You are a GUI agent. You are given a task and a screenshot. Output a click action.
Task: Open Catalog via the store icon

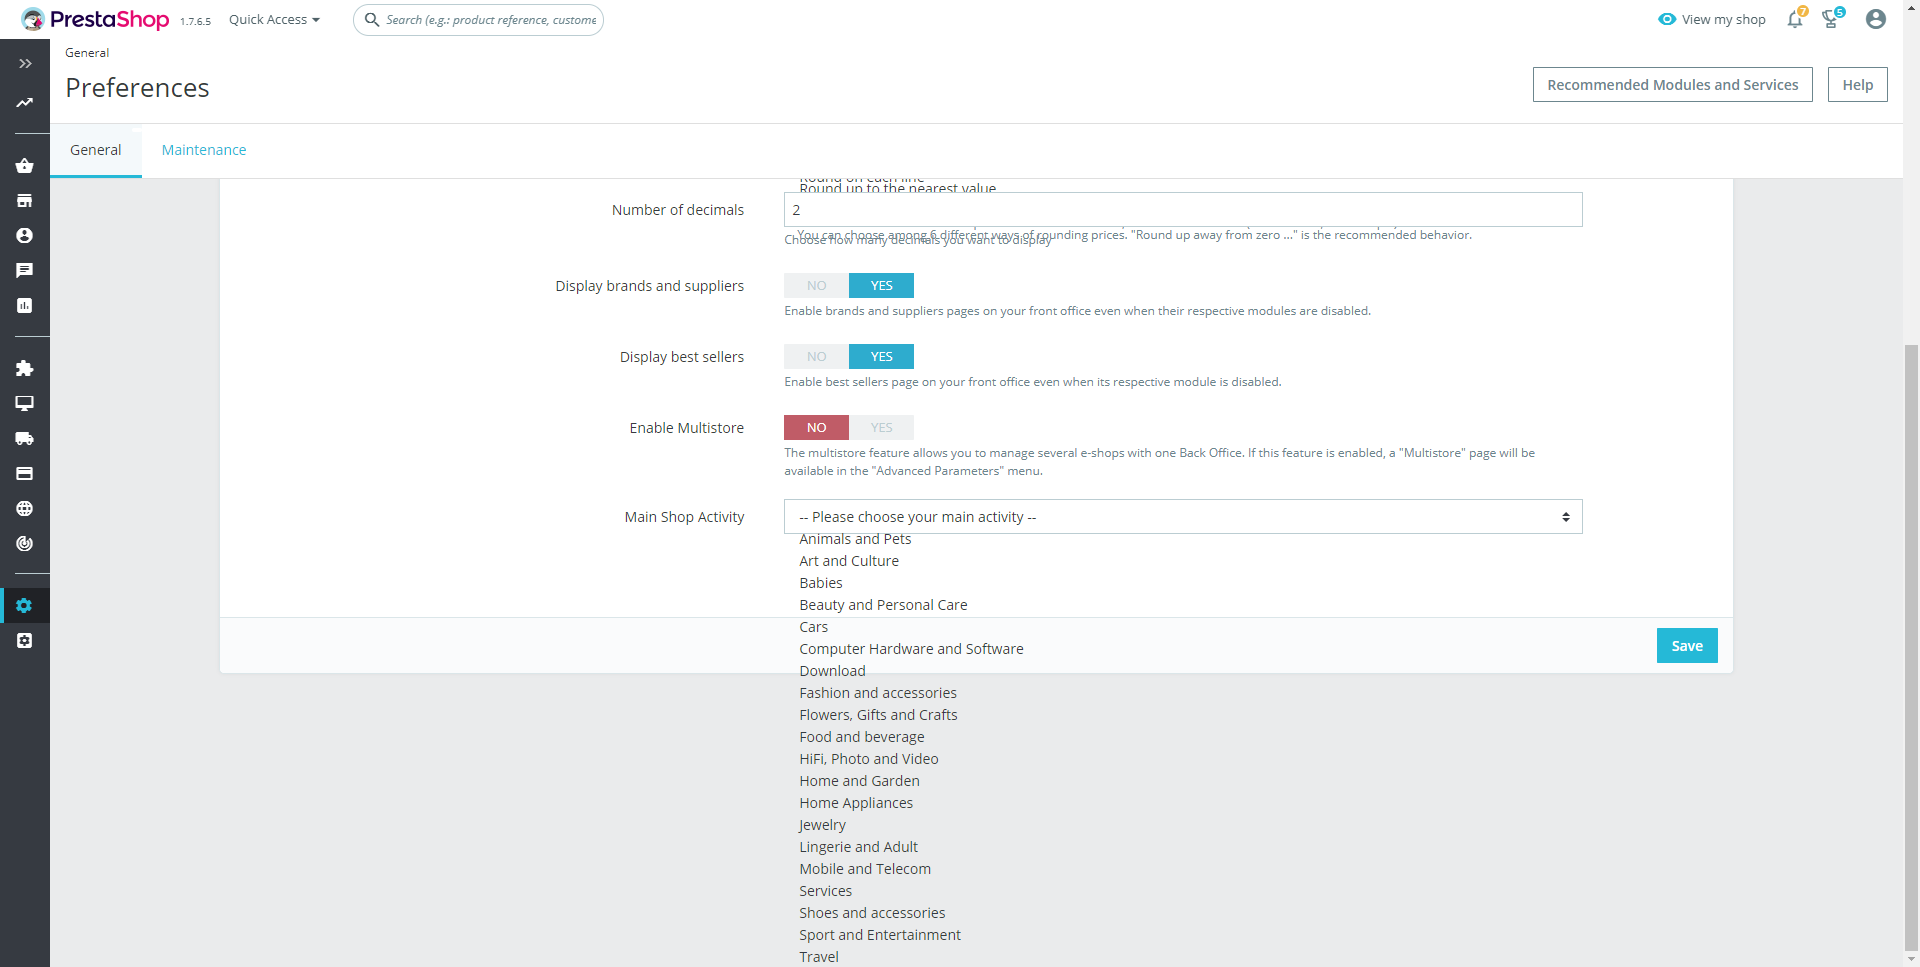click(25, 201)
